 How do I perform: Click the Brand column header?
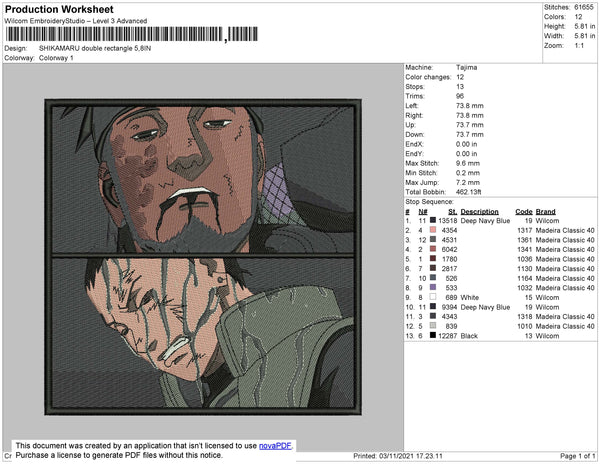click(x=545, y=212)
